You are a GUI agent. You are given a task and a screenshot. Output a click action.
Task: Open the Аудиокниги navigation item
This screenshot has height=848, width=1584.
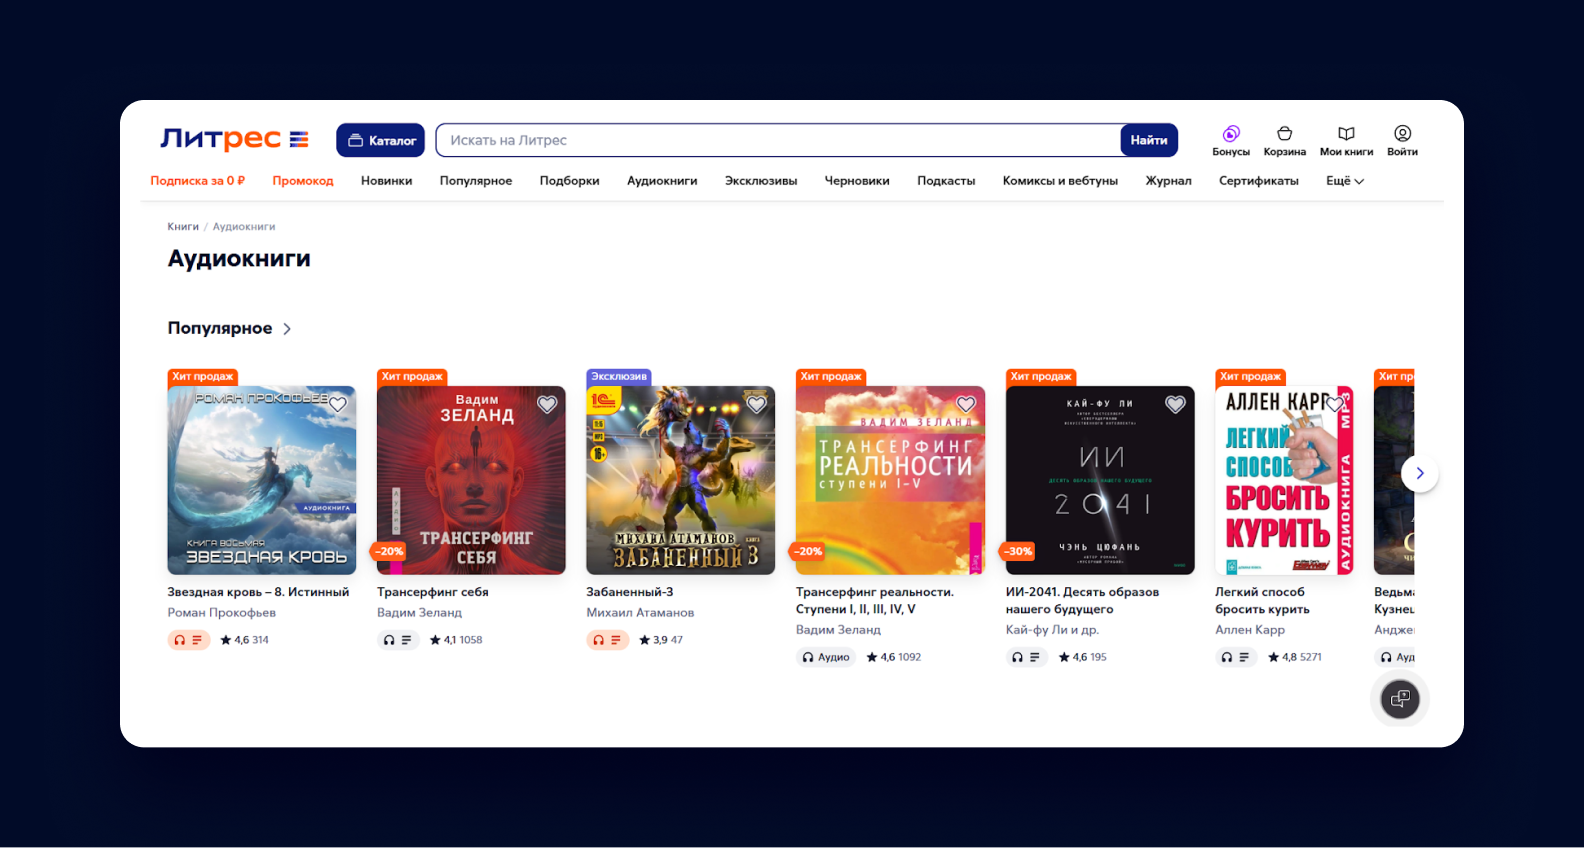click(662, 181)
